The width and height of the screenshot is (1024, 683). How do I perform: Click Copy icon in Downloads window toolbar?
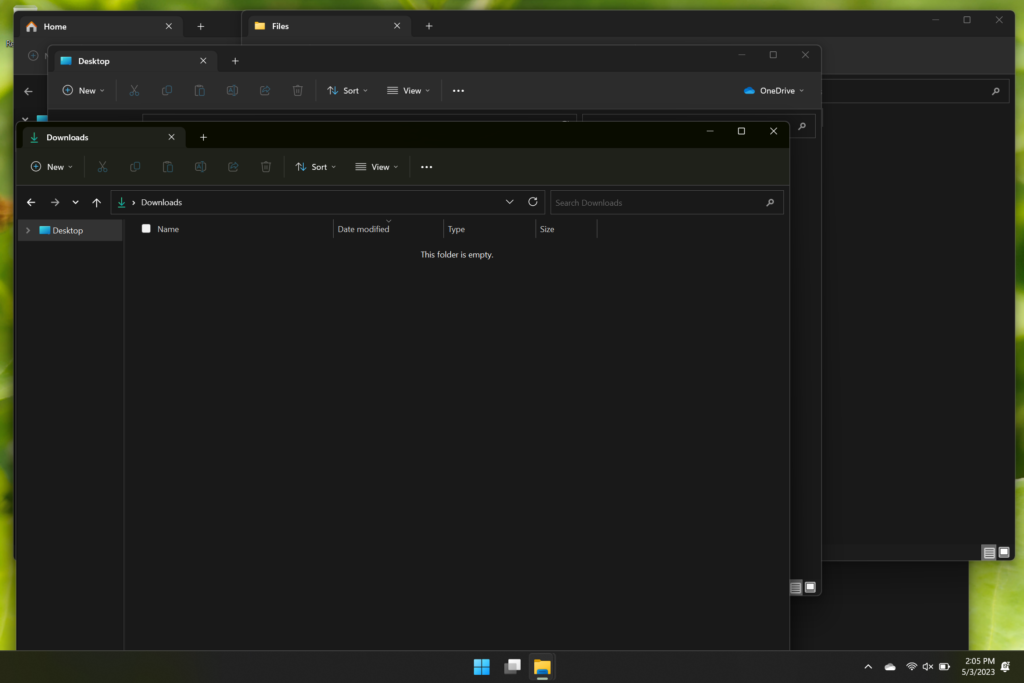[x=135, y=167]
